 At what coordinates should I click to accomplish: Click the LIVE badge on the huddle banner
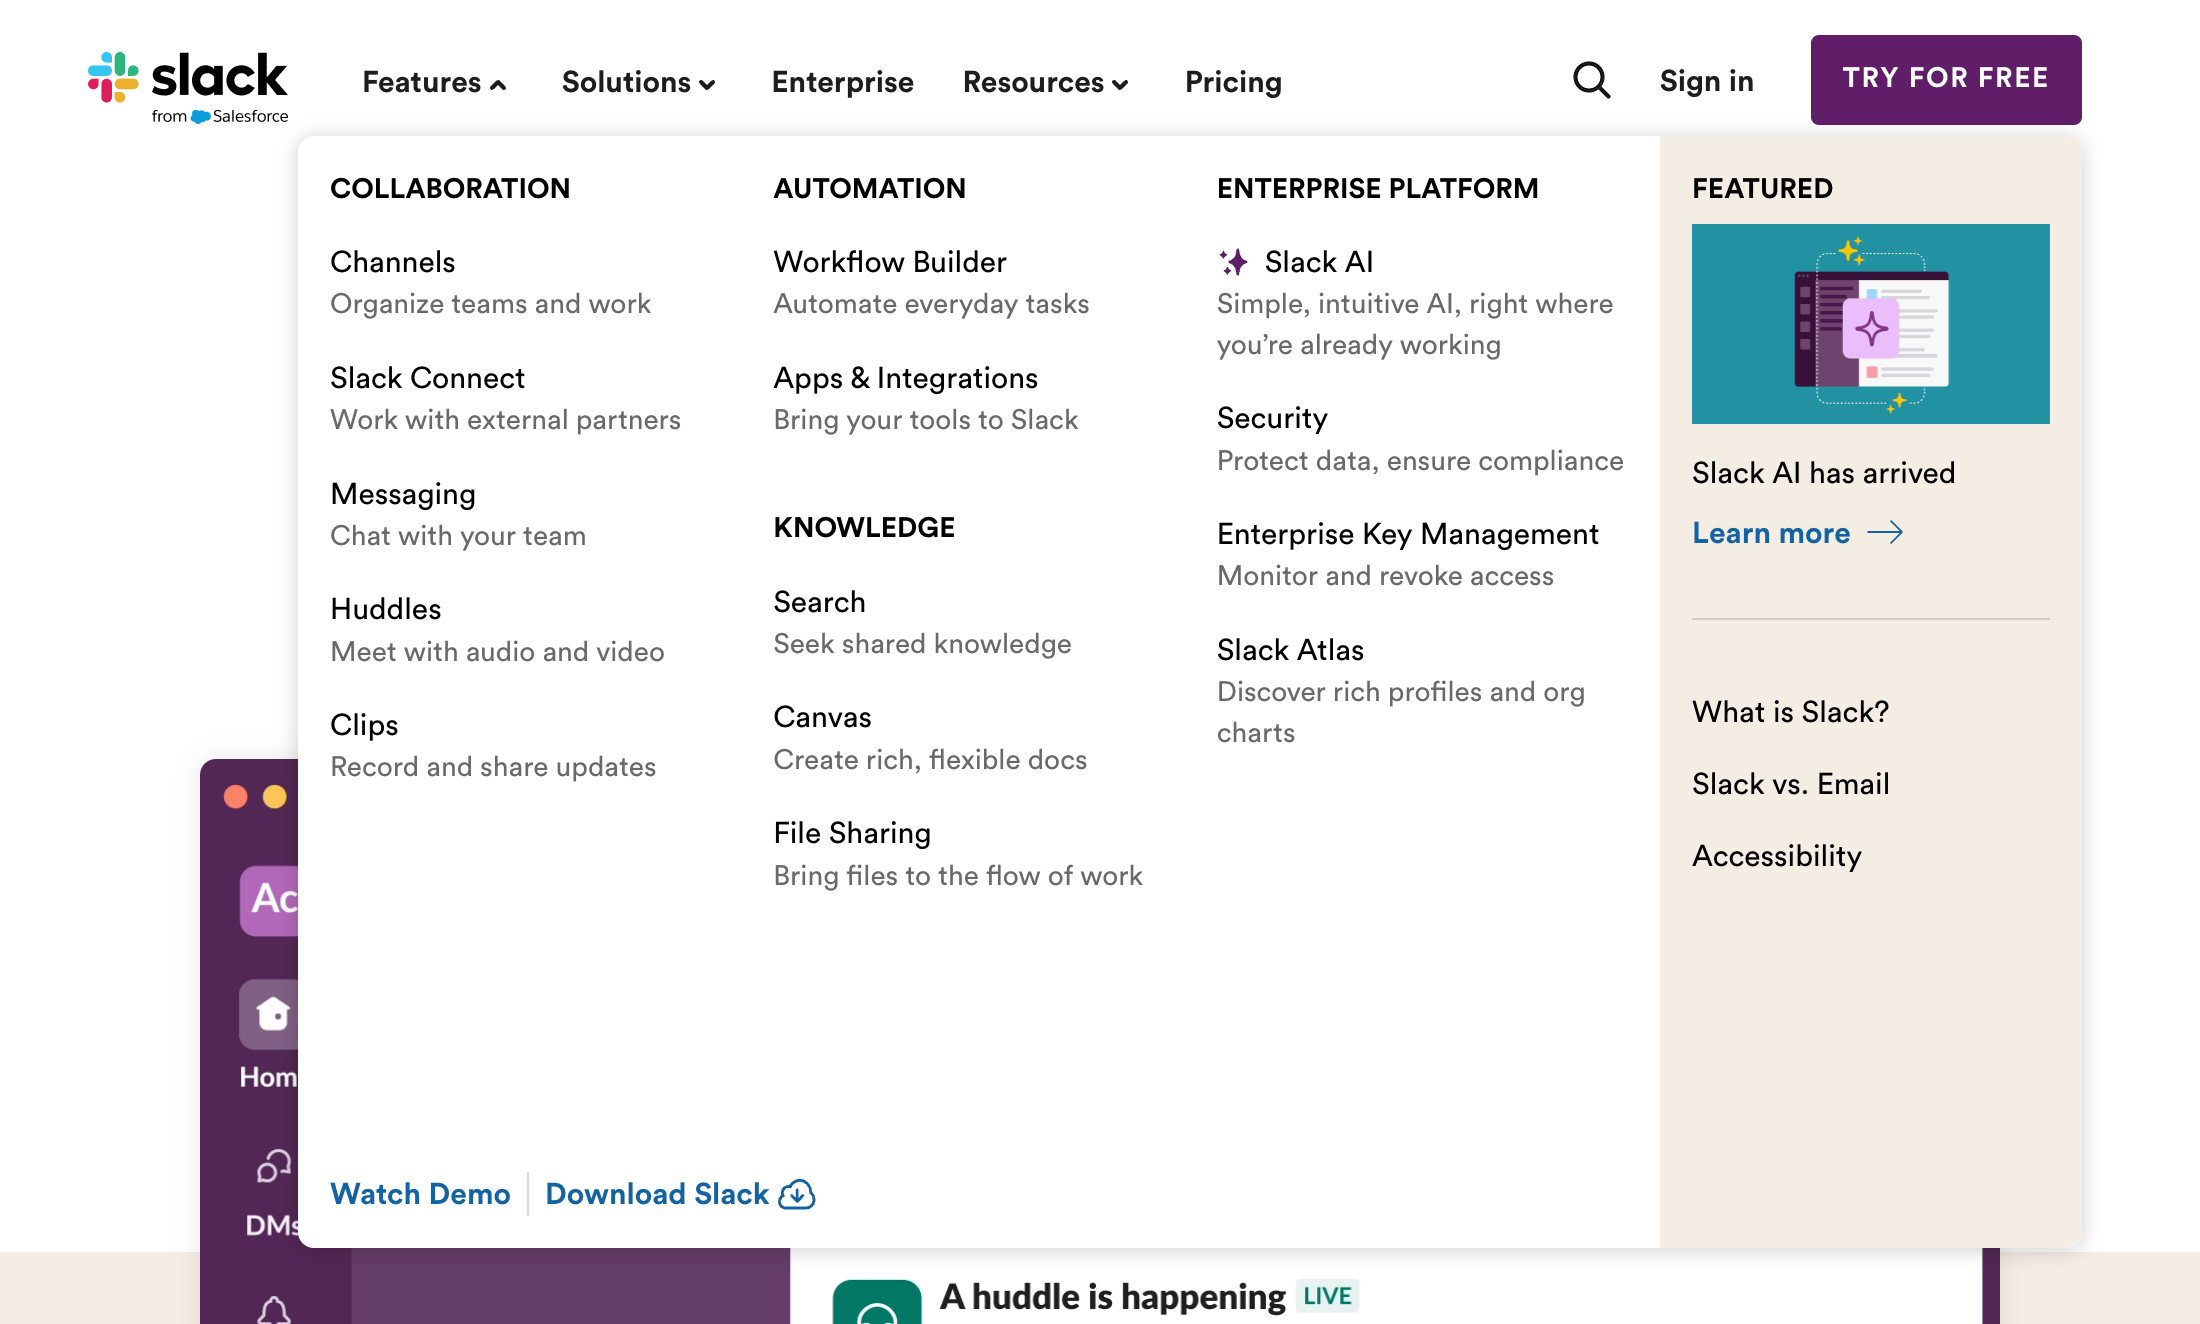tap(1328, 1296)
